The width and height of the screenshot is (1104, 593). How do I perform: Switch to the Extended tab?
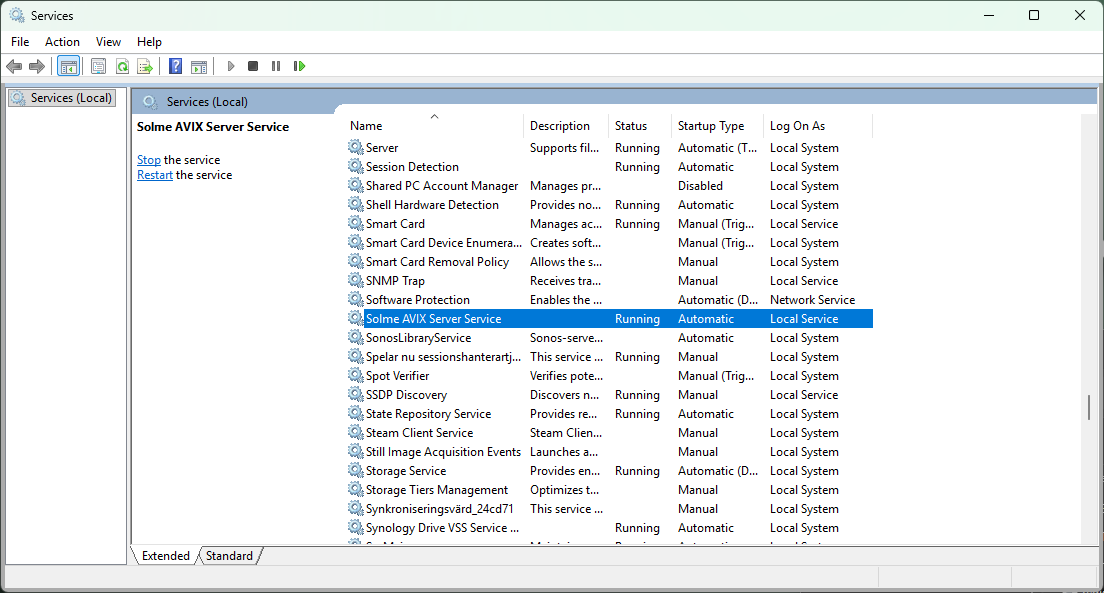tap(165, 556)
